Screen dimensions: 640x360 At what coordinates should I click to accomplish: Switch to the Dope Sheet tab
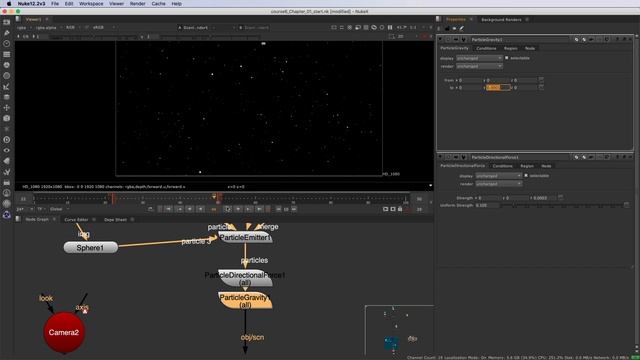coord(115,220)
